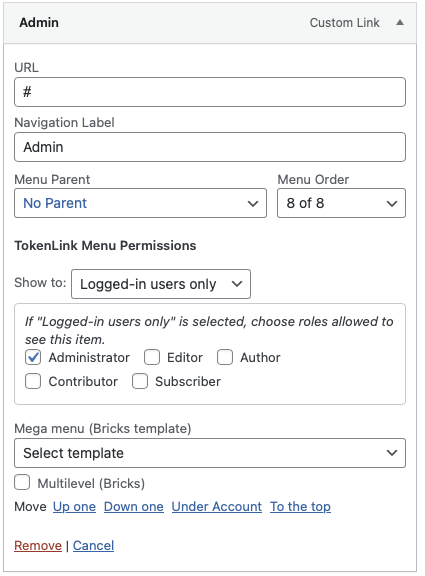Cancel menu item changes
425x576 pixels.
click(x=93, y=546)
